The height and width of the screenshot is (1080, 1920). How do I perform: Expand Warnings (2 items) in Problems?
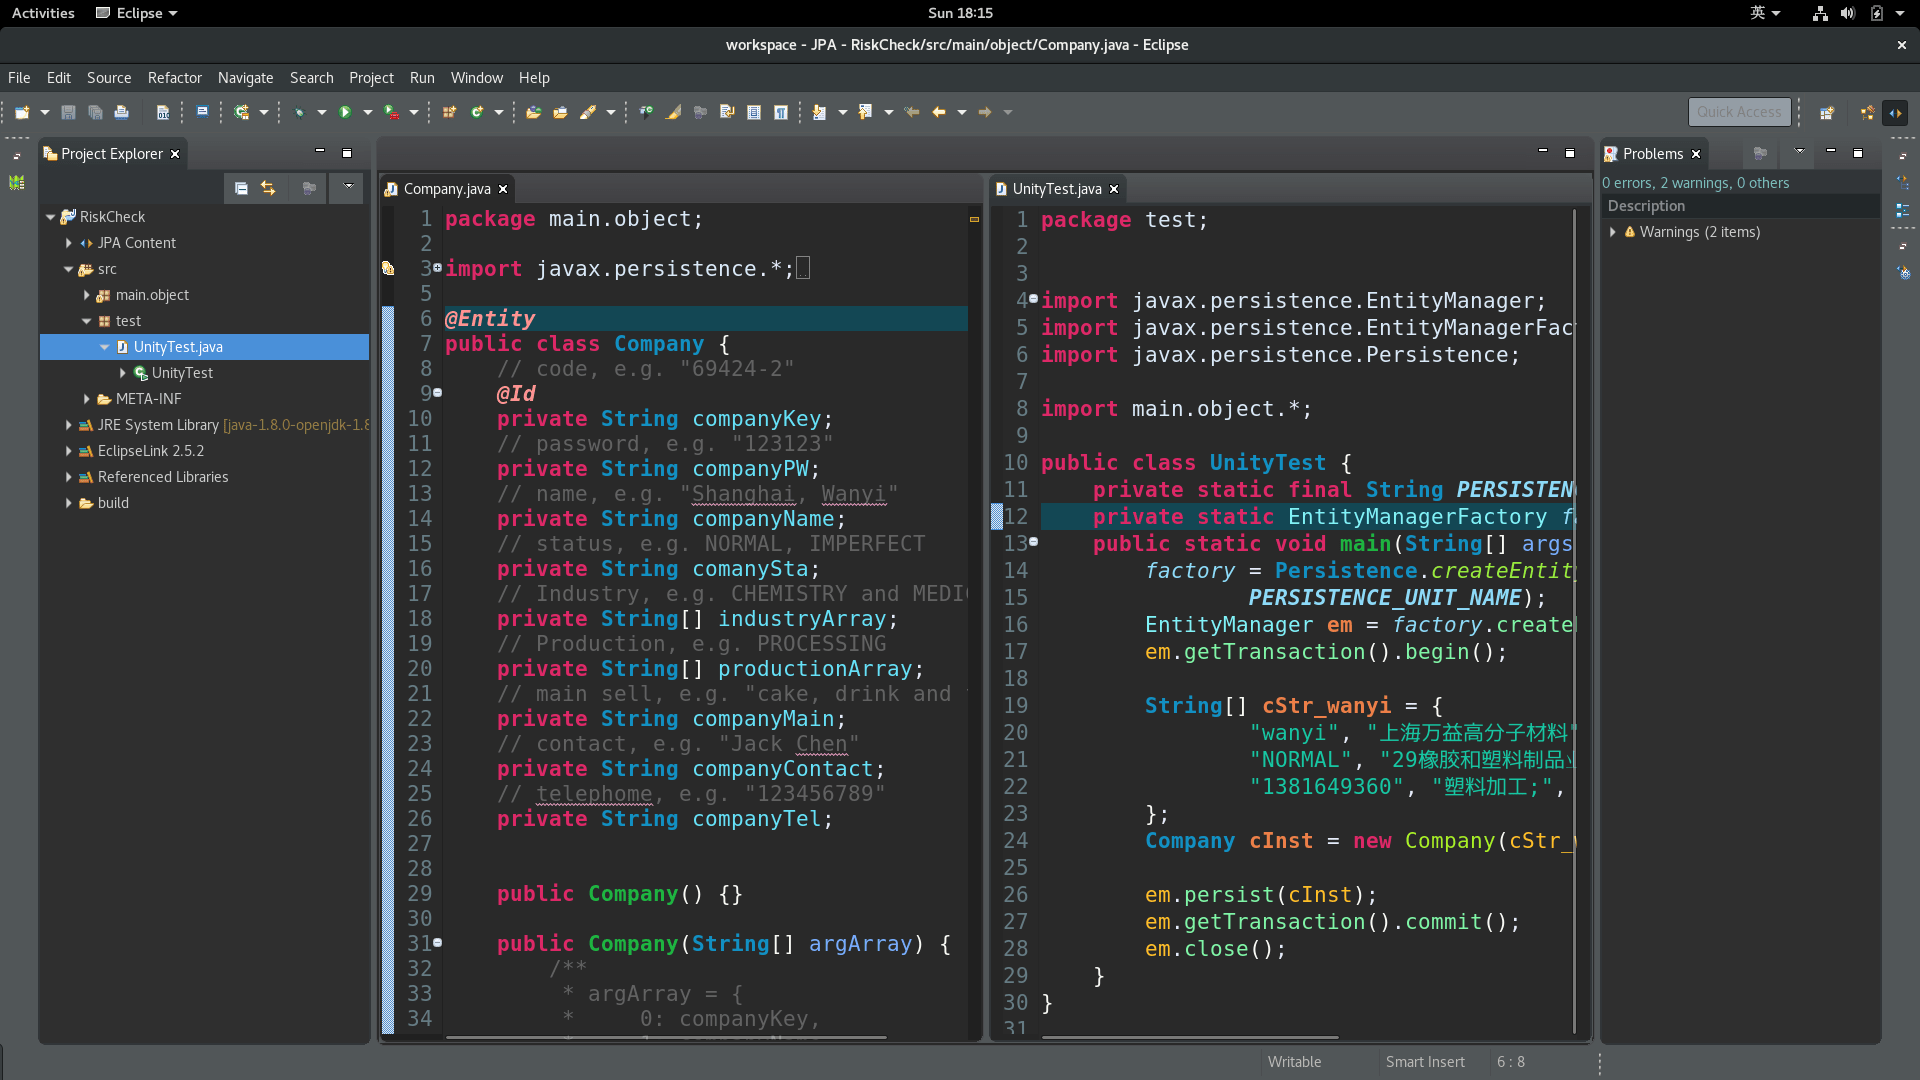pos(1613,232)
